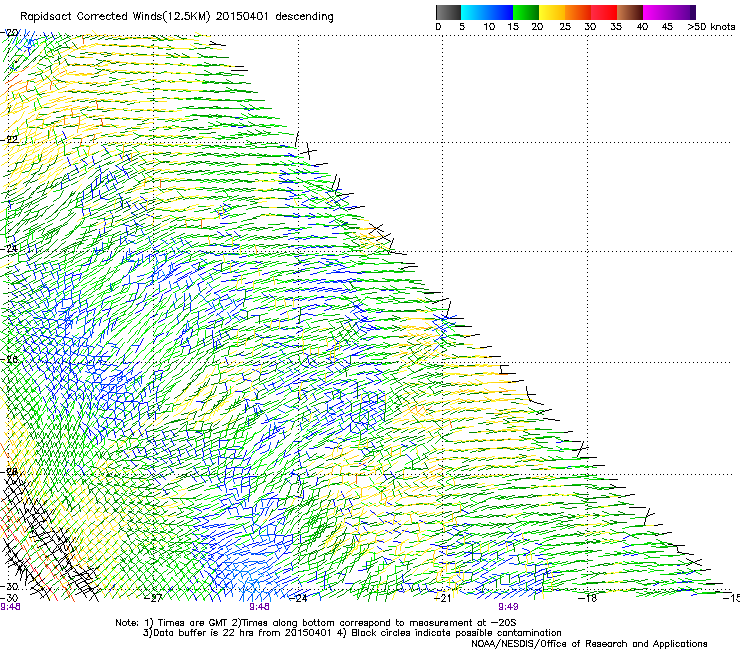This screenshot has height=650, width=740.
Task: Click the 'Rapidscat Corrected Winds(12.5KM)' title
Action: 116,17
